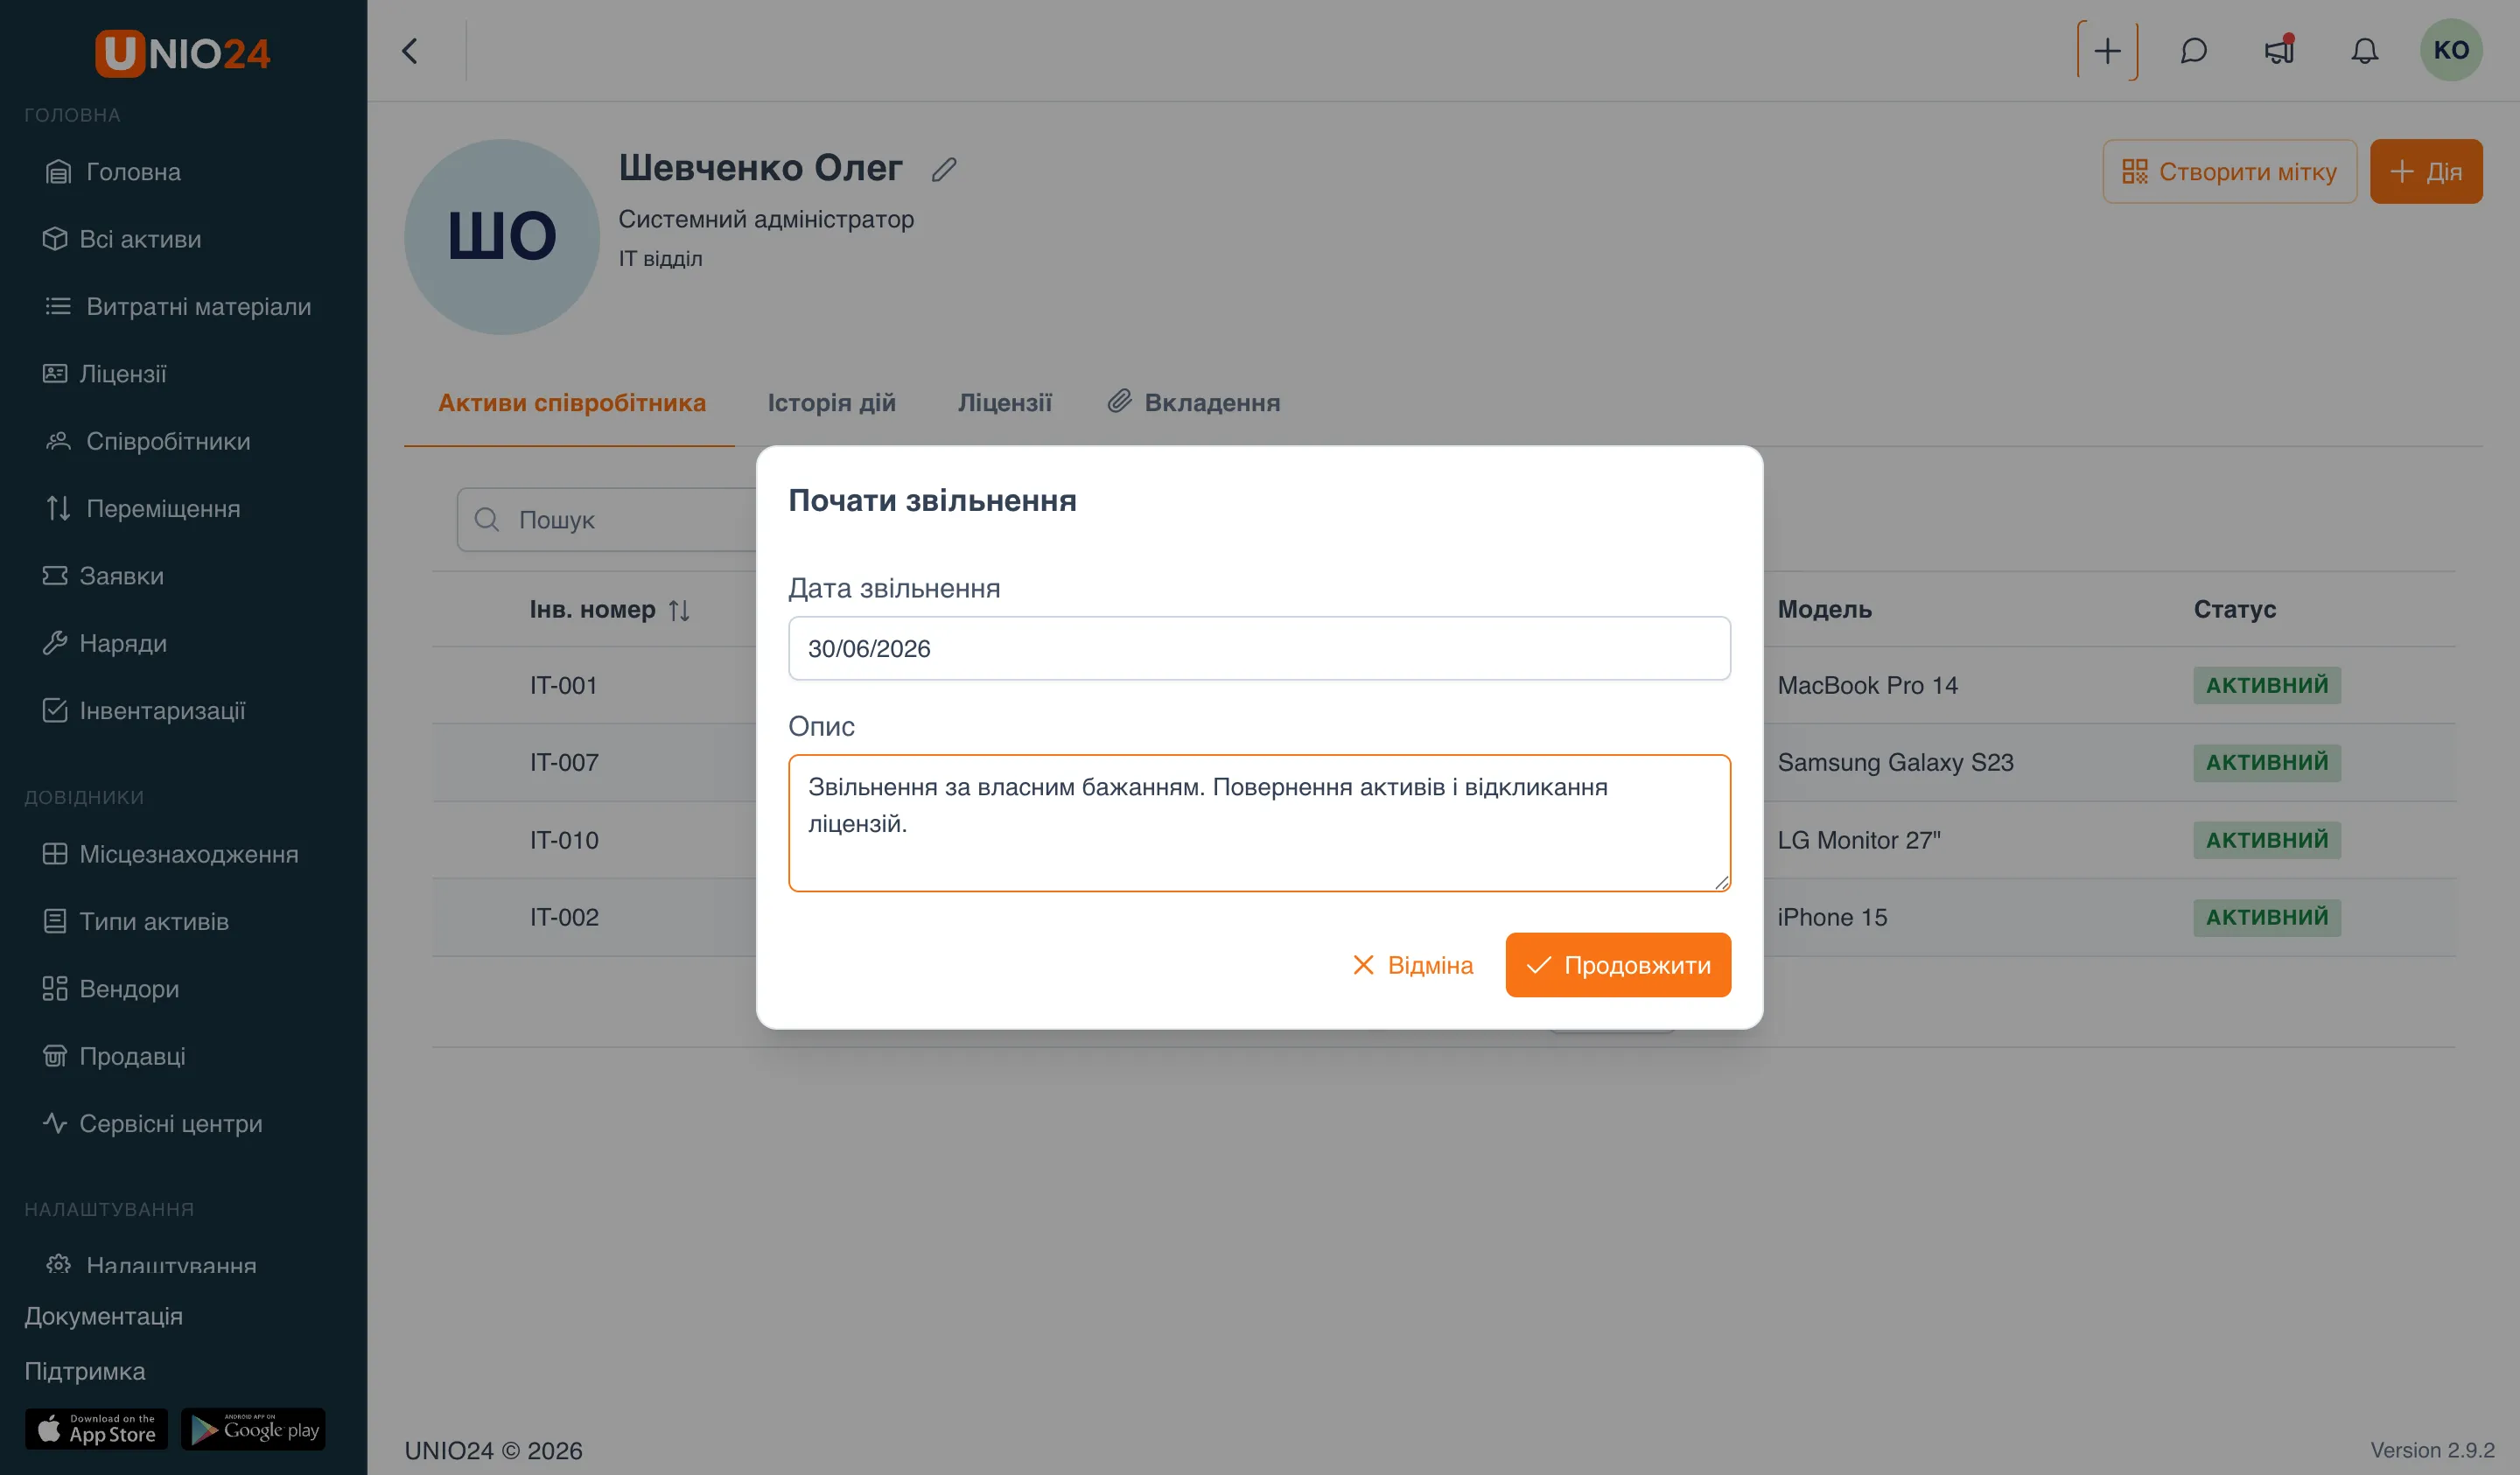Click LG Monitor 27" model cell
Viewport: 2520px width, 1475px height.
coord(1858,839)
